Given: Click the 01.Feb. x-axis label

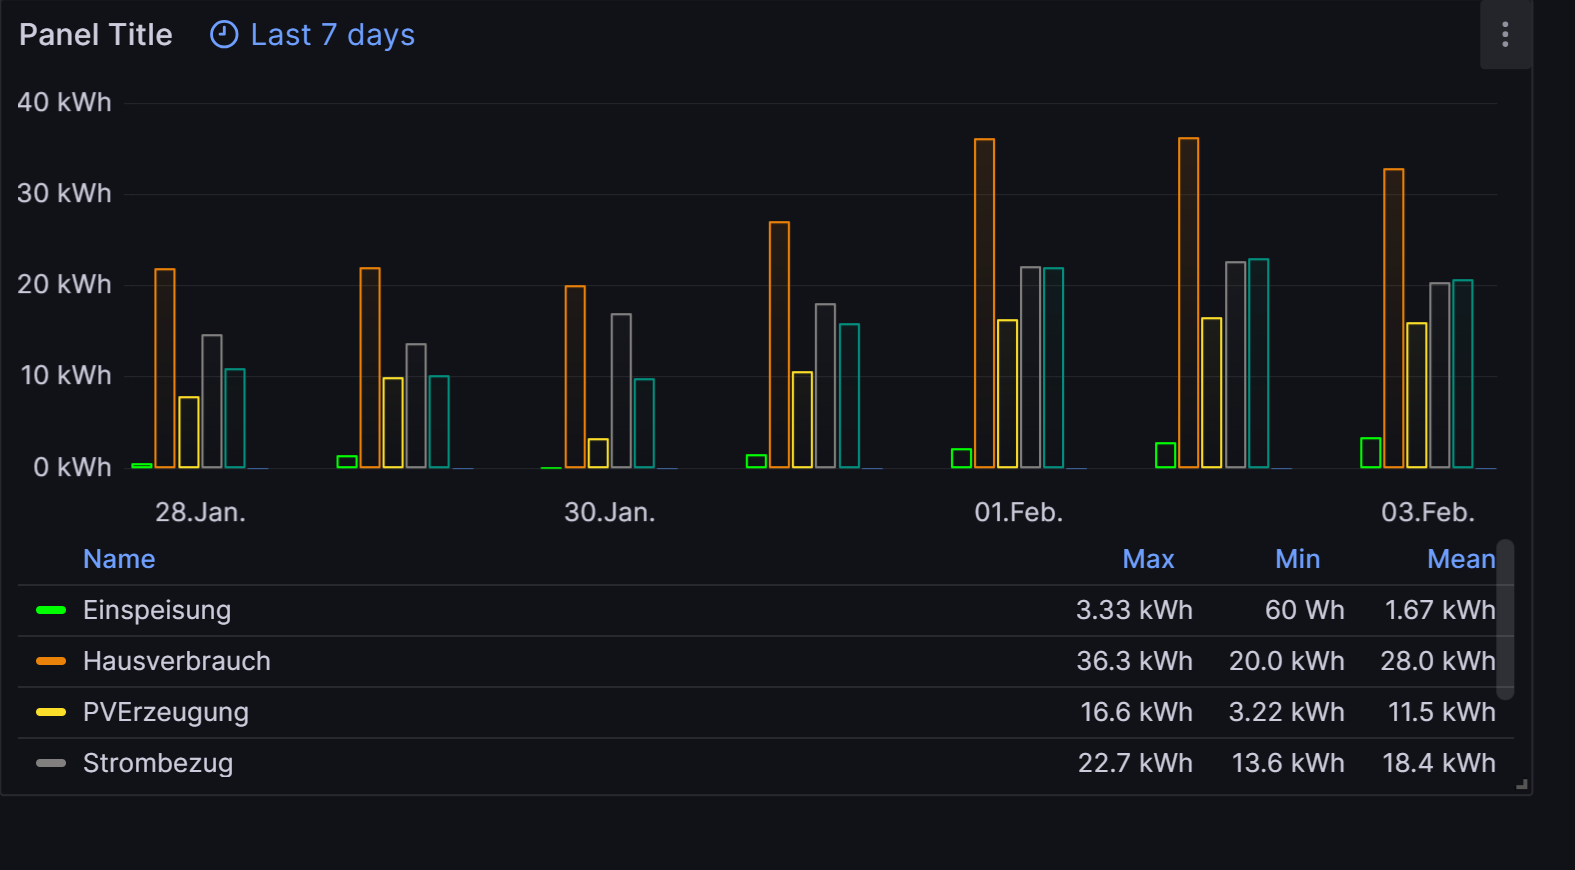Looking at the screenshot, I should point(1019,512).
